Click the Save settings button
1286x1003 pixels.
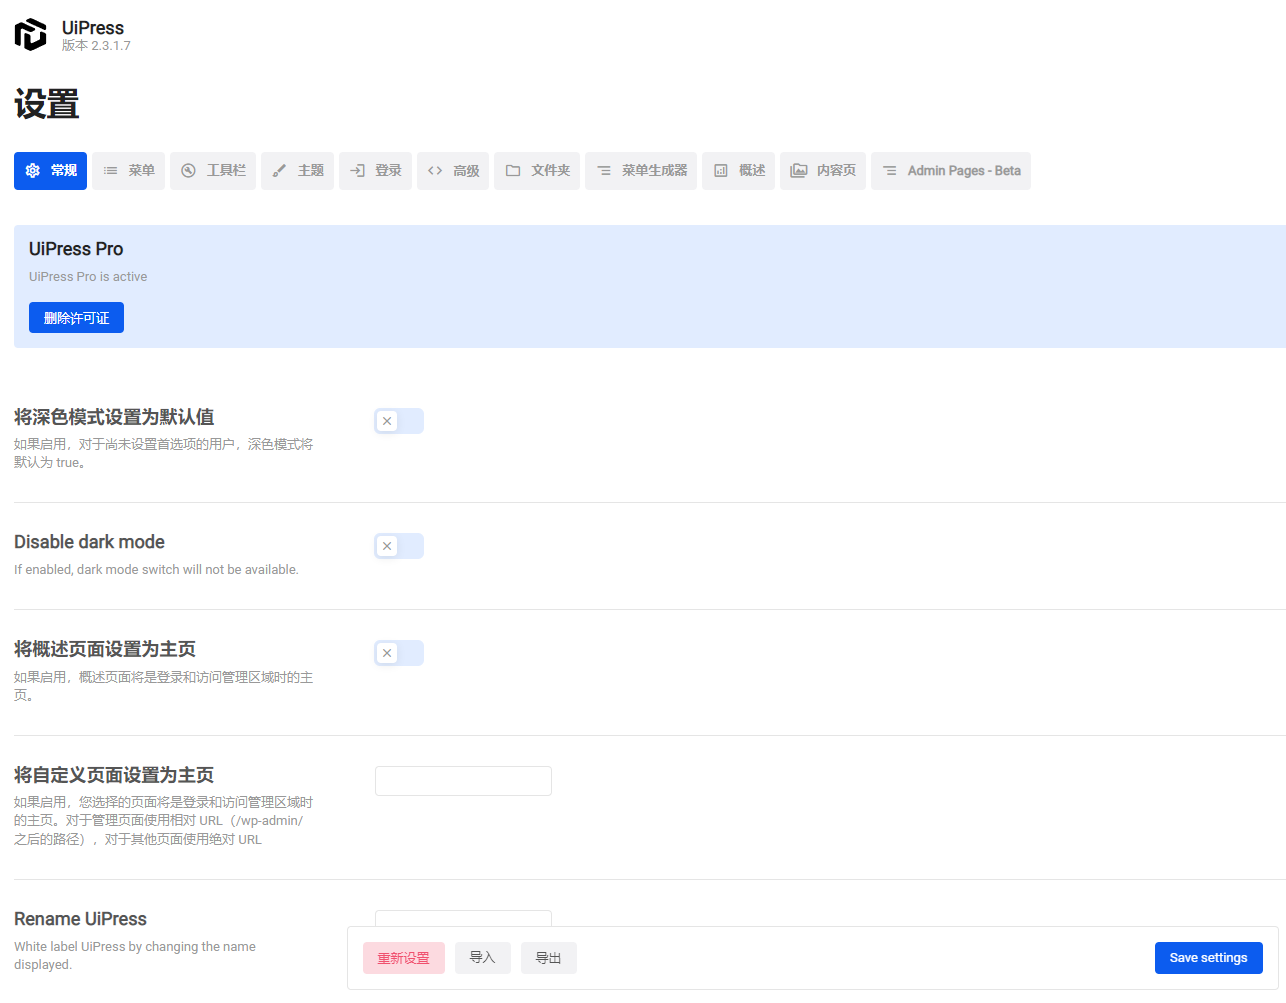click(x=1209, y=958)
